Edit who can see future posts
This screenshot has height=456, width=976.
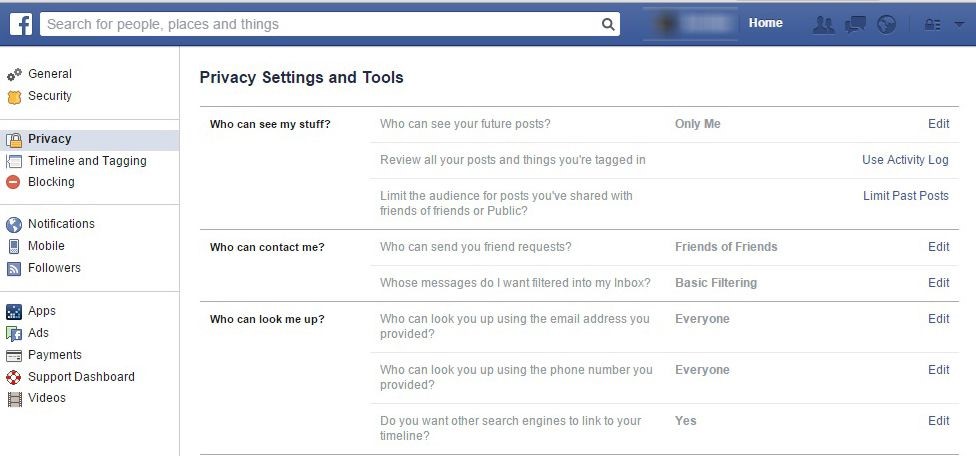tap(939, 124)
